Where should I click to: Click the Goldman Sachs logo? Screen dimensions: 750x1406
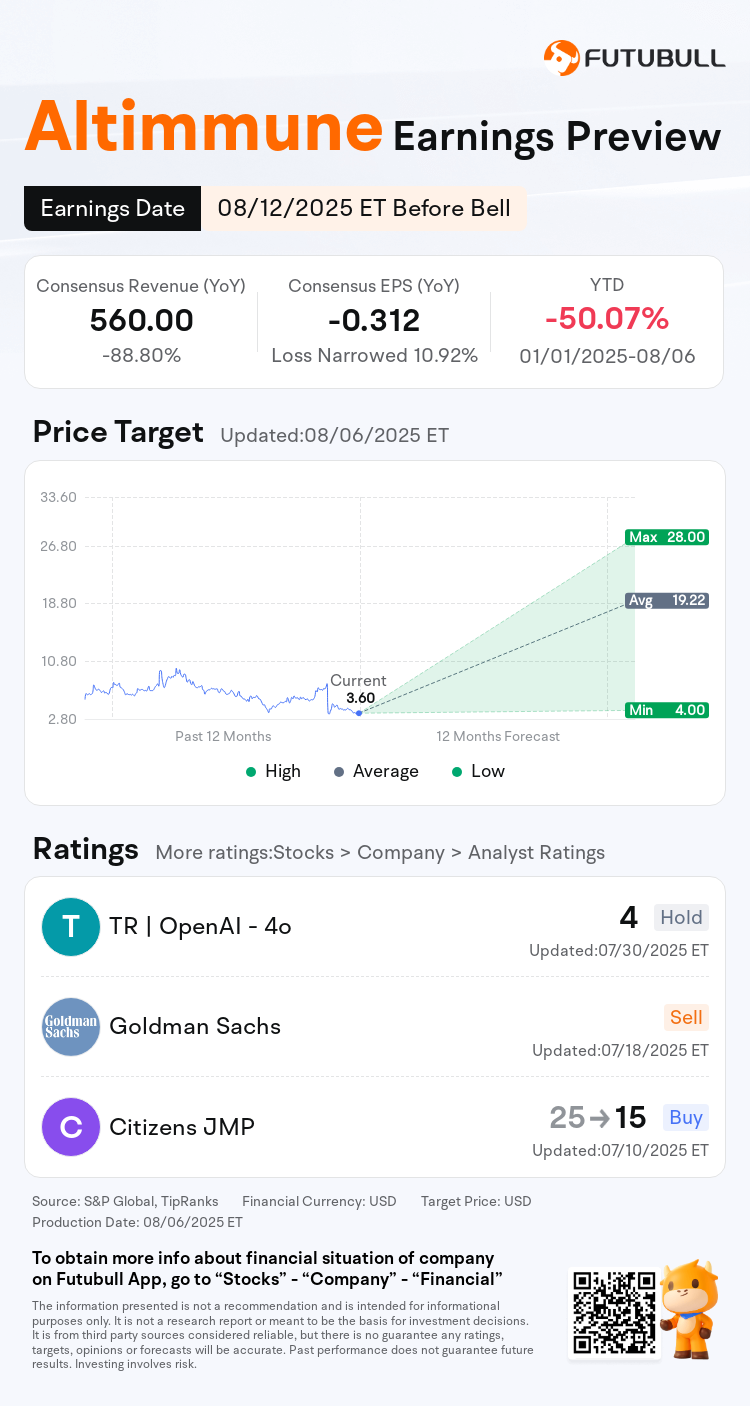pos(71,1027)
